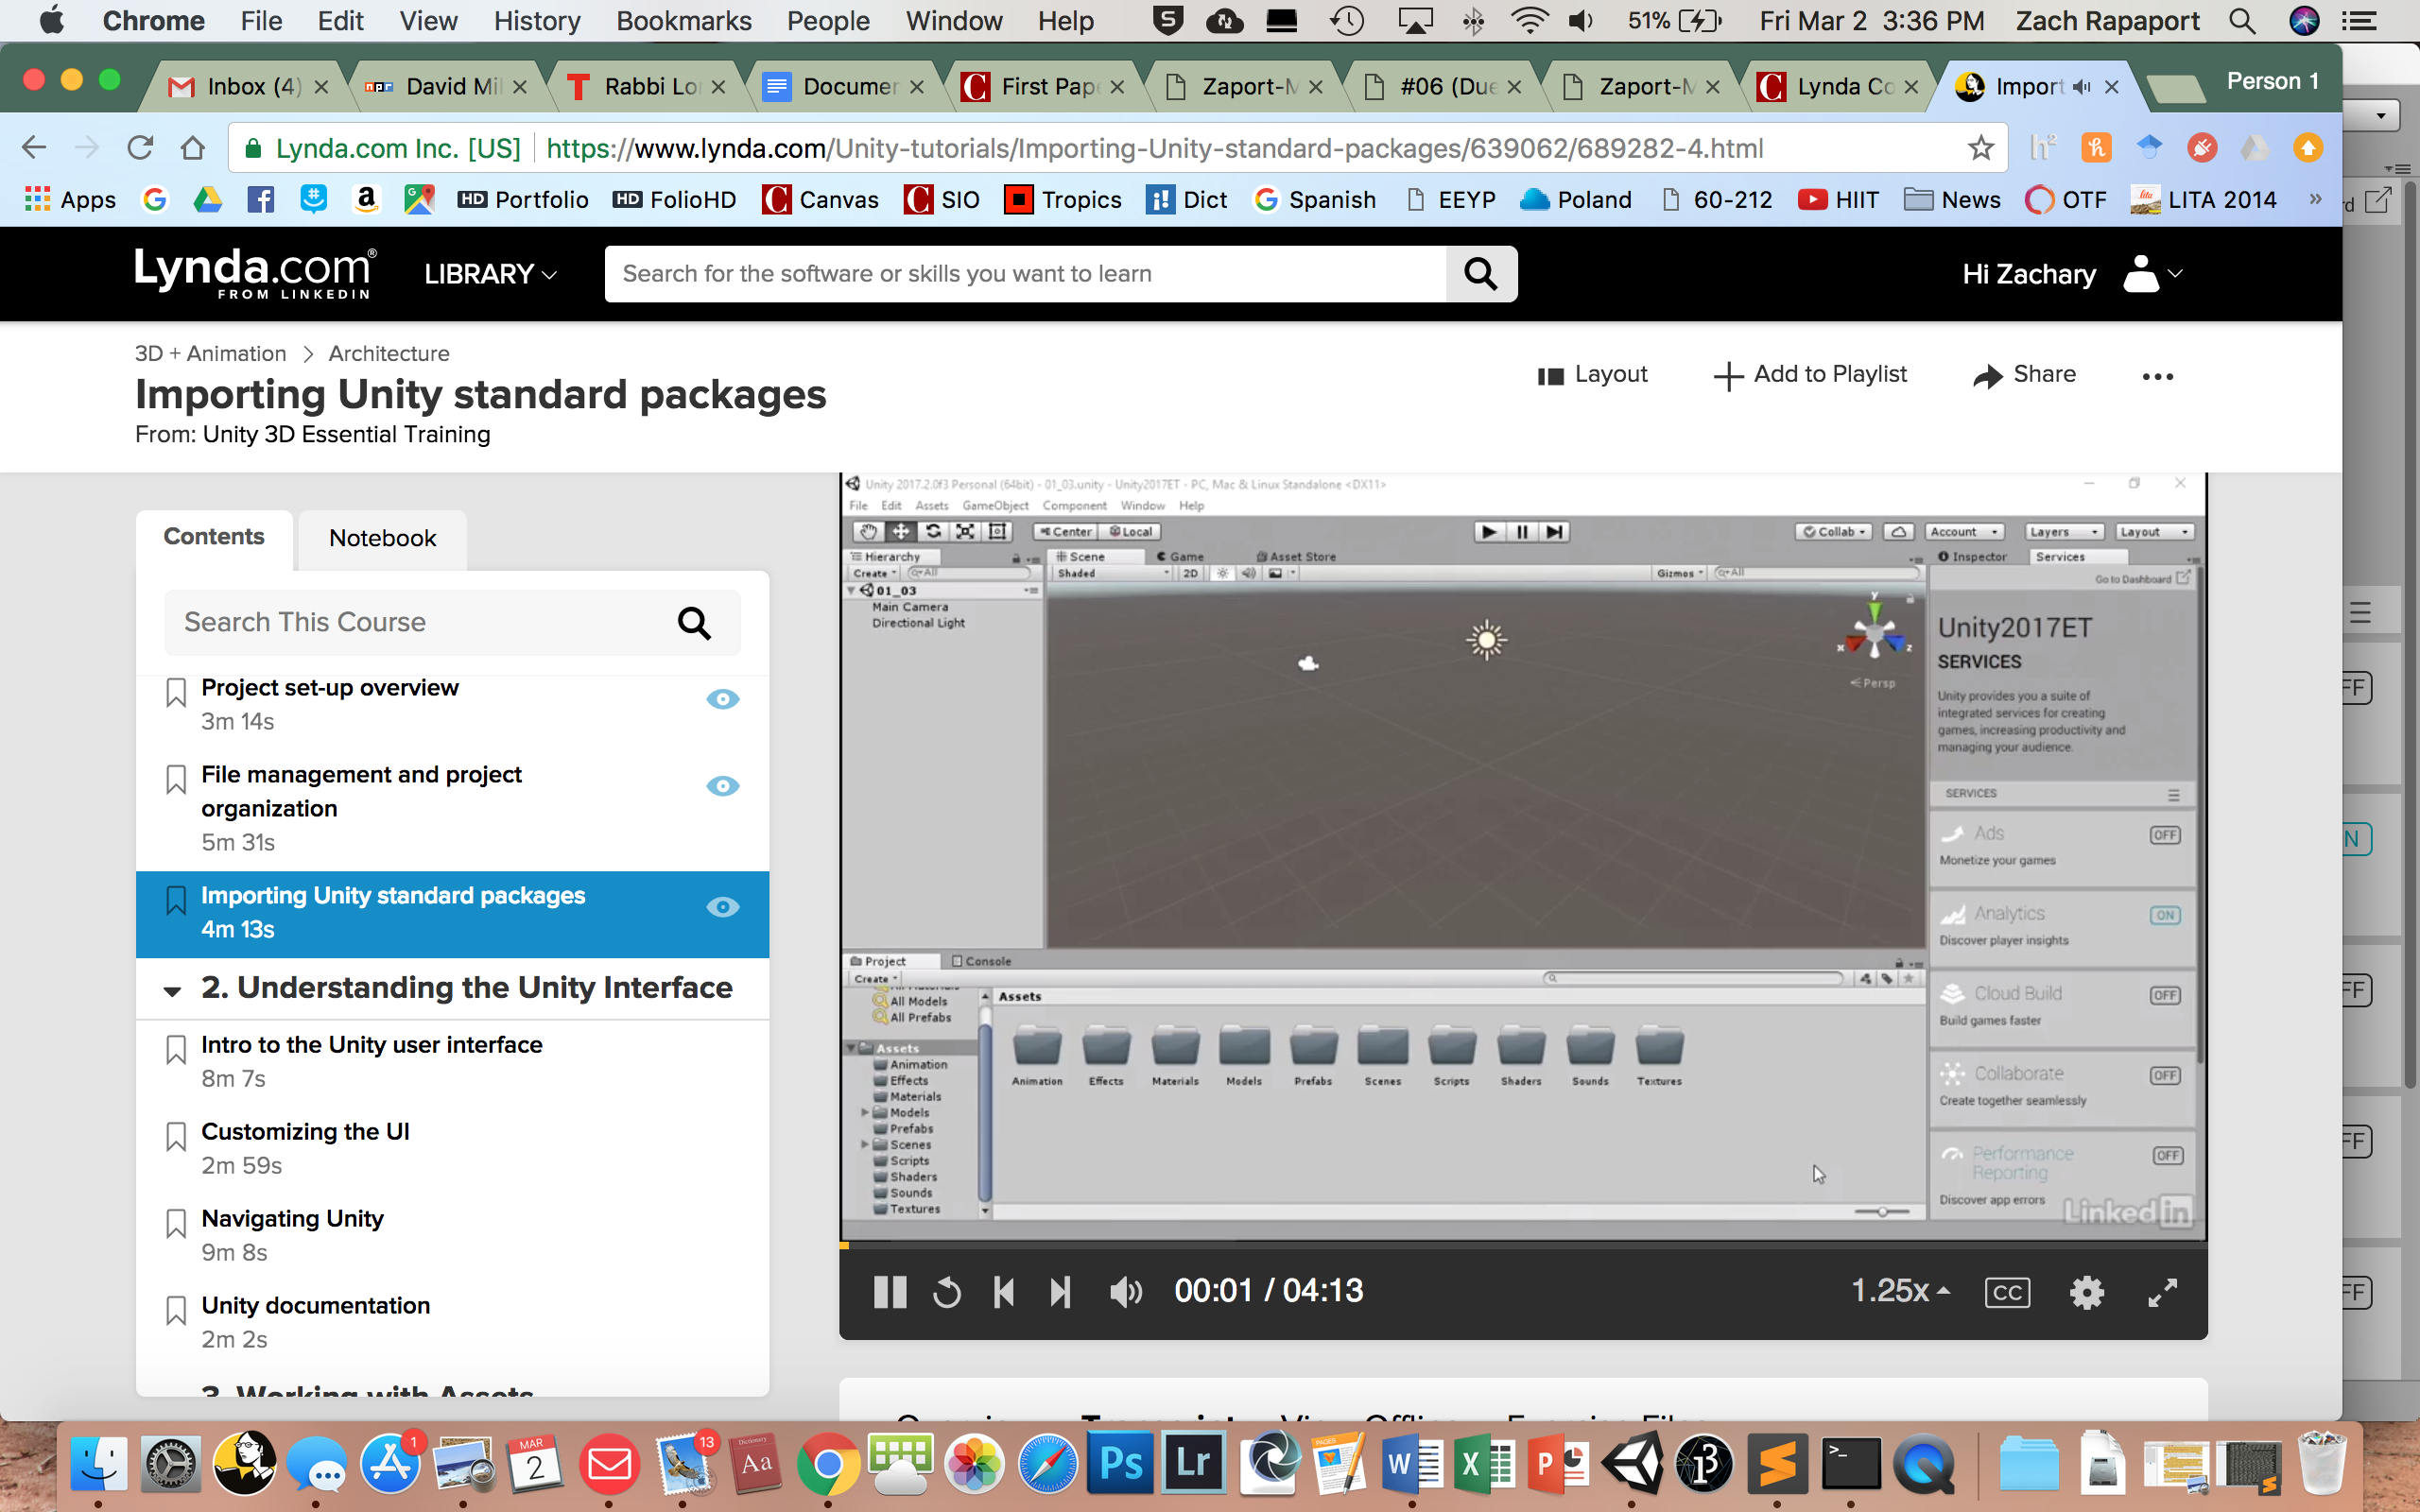Image resolution: width=2420 pixels, height=1512 pixels.
Task: Skip to the next video
Action: point(1060,1292)
